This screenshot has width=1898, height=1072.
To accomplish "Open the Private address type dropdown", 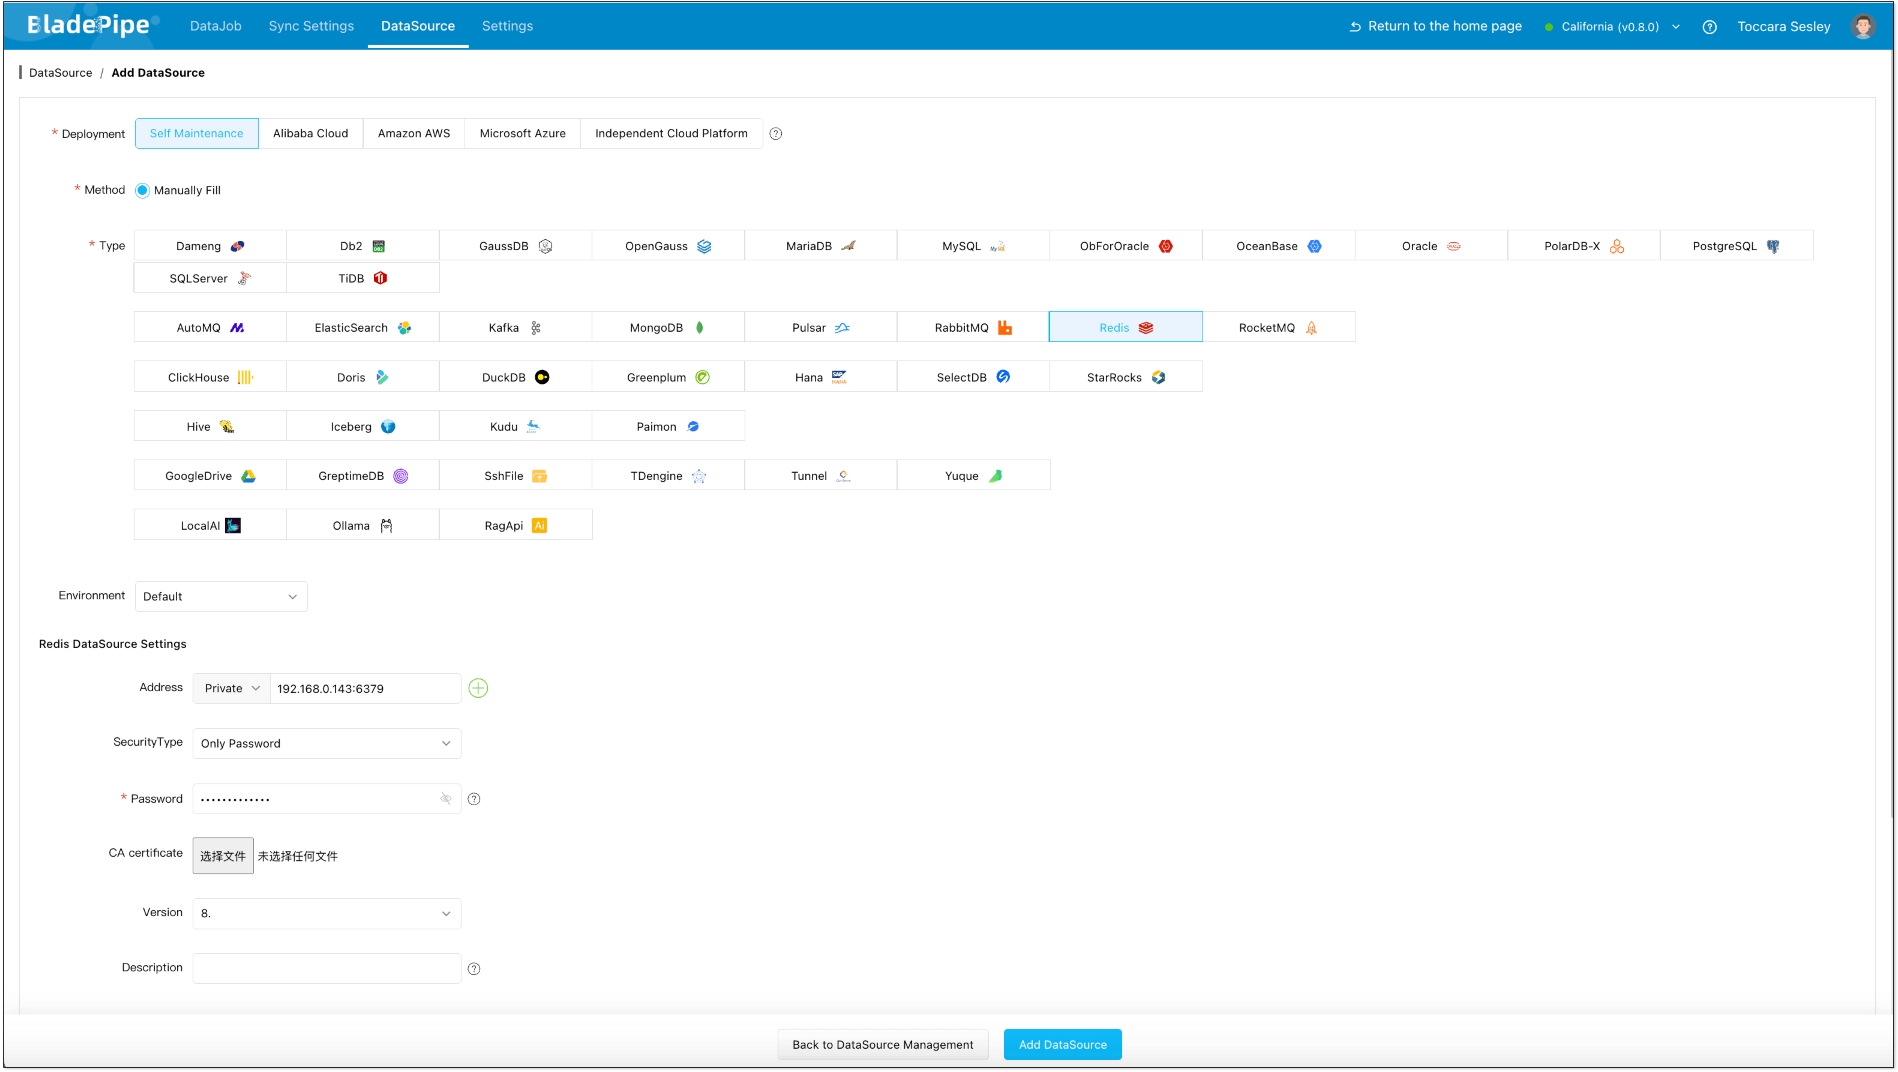I will [231, 689].
